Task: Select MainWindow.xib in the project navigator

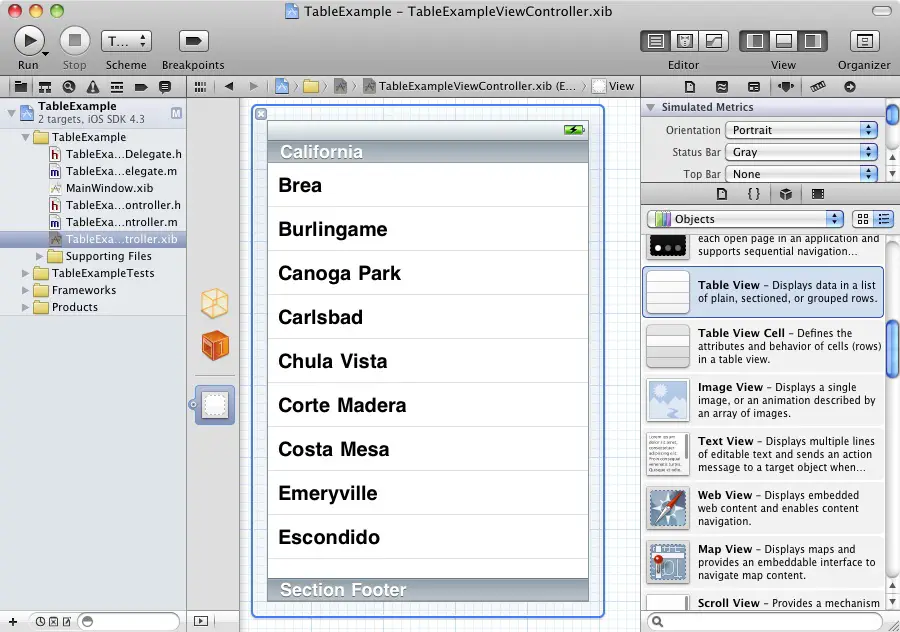Action: 109,188
